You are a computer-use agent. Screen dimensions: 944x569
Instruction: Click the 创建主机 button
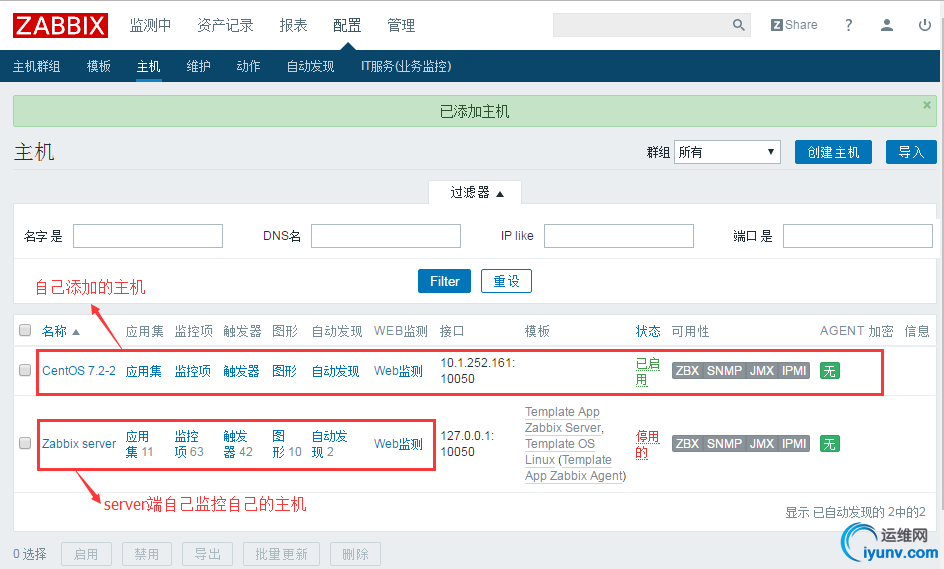coord(833,152)
